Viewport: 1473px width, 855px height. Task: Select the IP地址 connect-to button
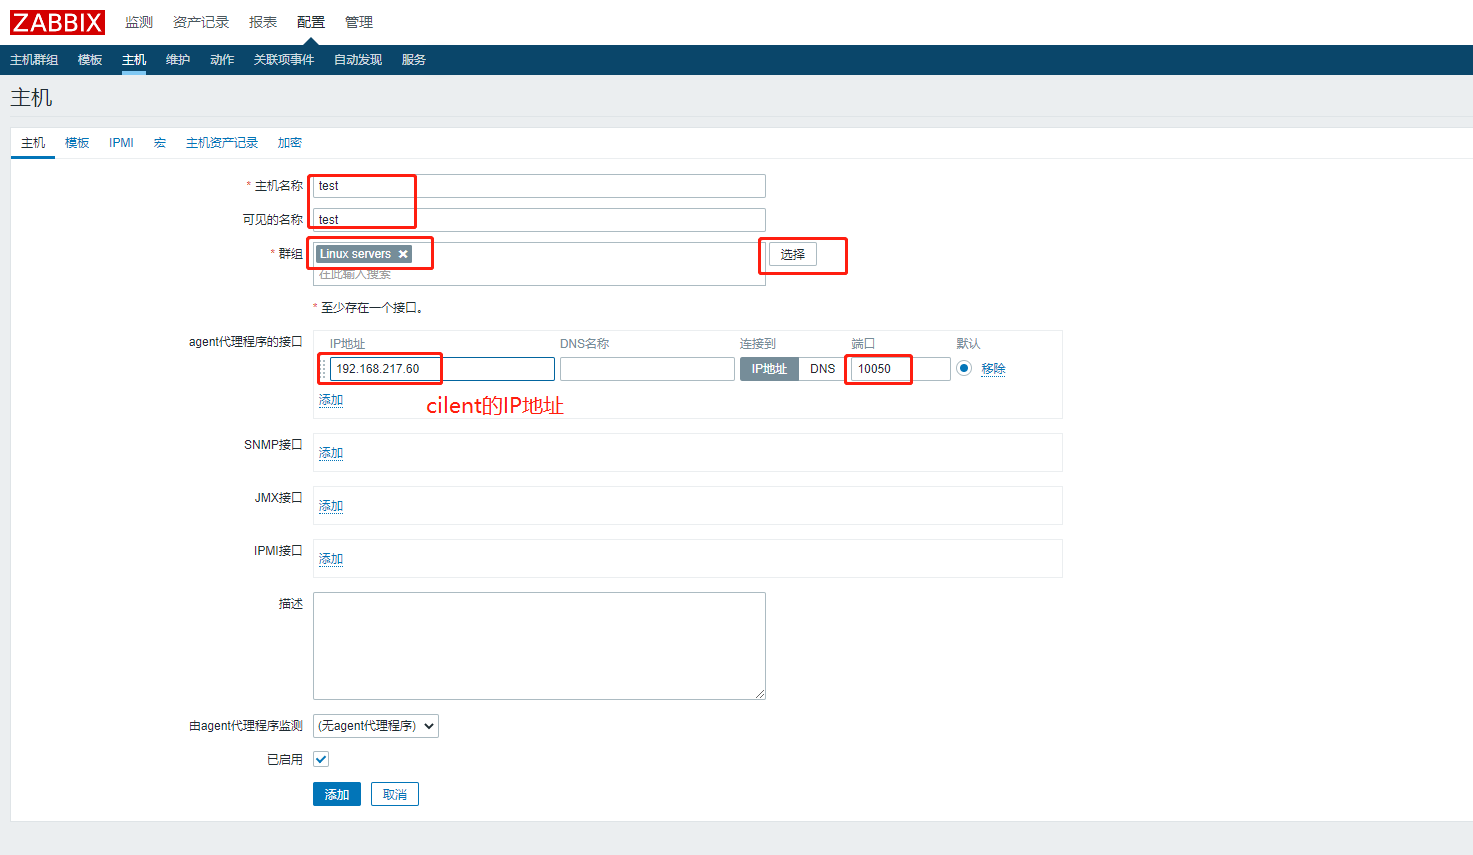pyautogui.click(x=769, y=369)
